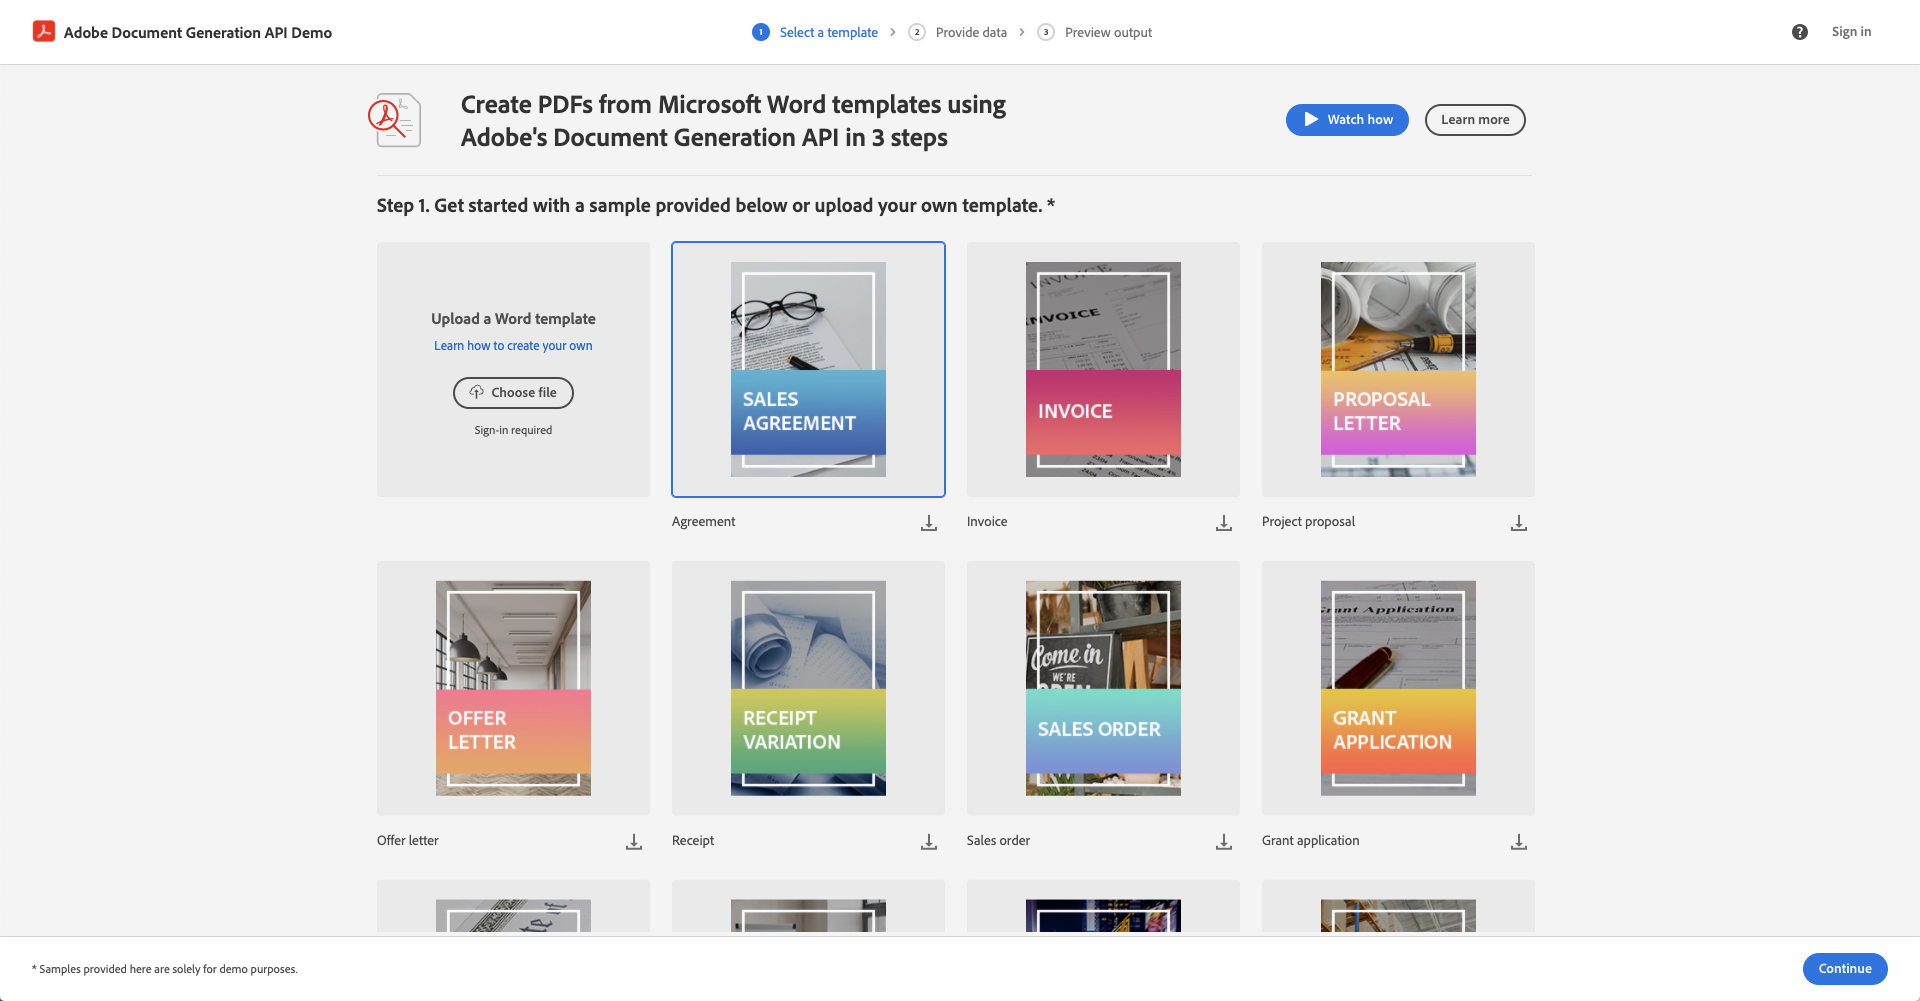
Task: Select the Receipt Variation template thumbnail
Action: [x=808, y=688]
